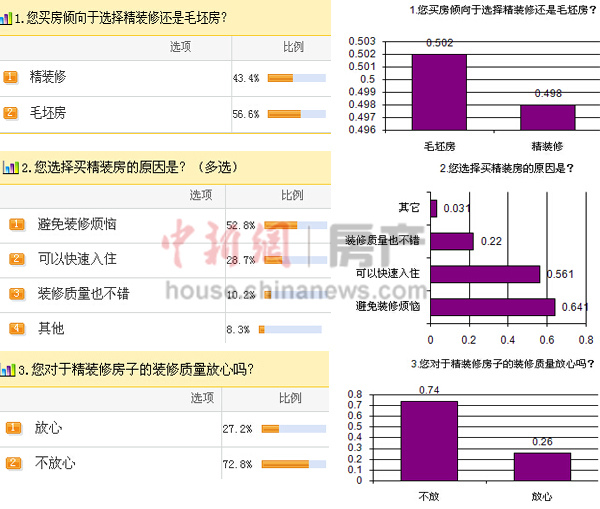This screenshot has width=600, height=509.
Task: Click orange number 2 badge next to 不放心
Action: coord(13,463)
